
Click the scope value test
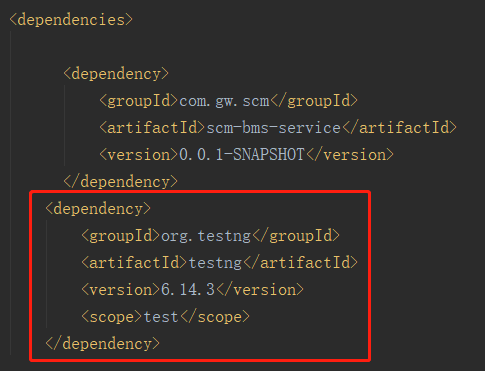point(161,317)
